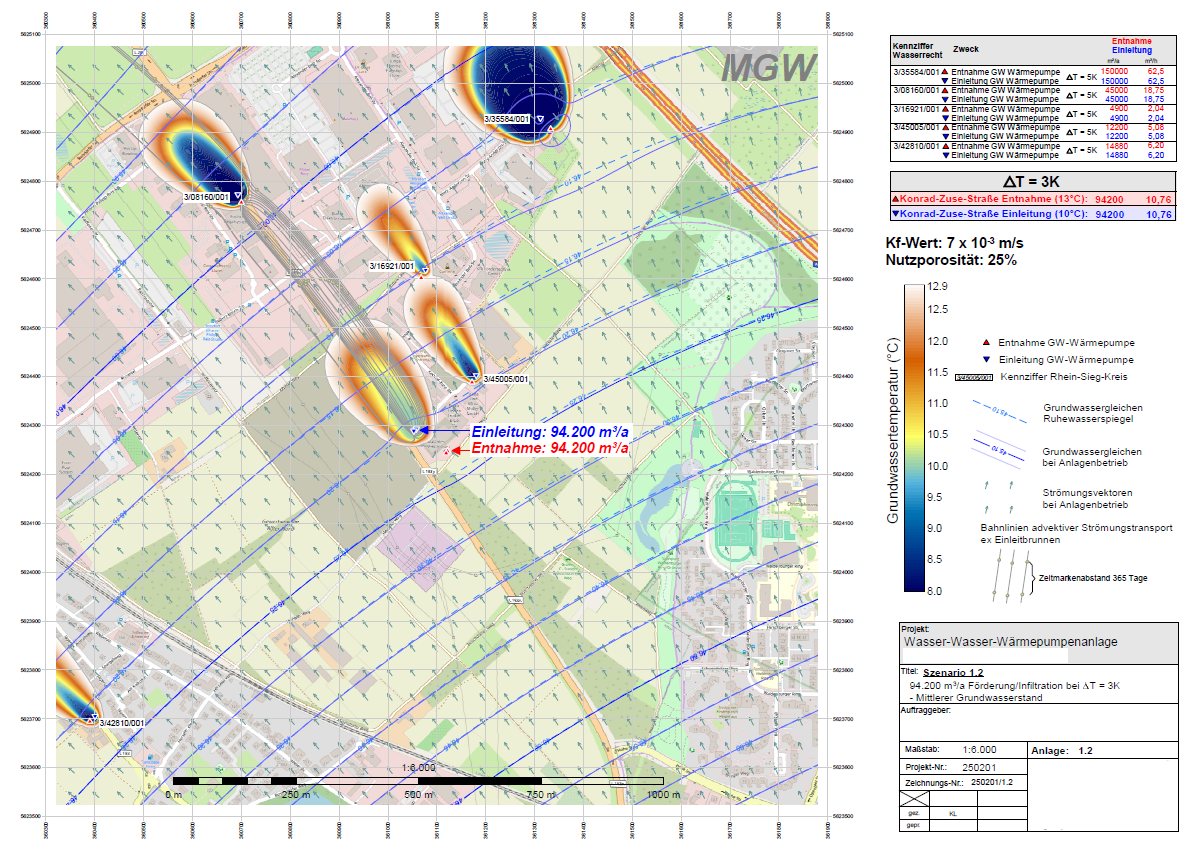This screenshot has width=1187, height=846.
Task: Click the MGW watermark label on map
Action: pyautogui.click(x=768, y=68)
